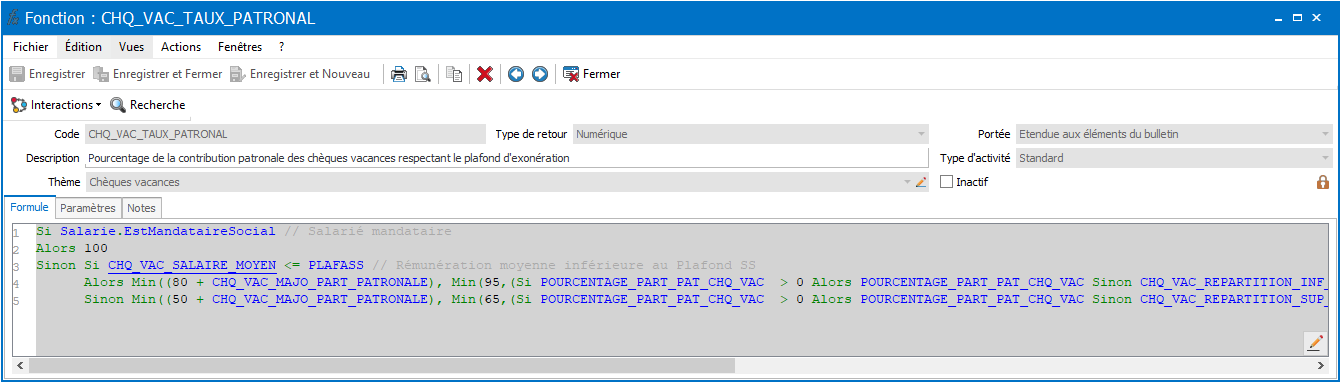The height and width of the screenshot is (383, 1341).
Task: Click the printer icon
Action: pos(399,74)
